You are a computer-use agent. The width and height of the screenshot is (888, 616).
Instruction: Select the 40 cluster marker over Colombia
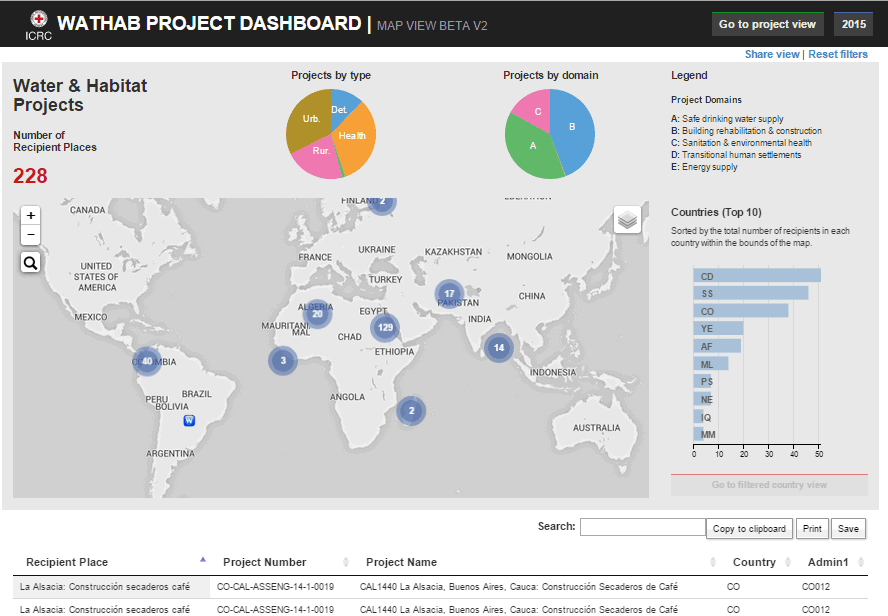pyautogui.click(x=147, y=361)
